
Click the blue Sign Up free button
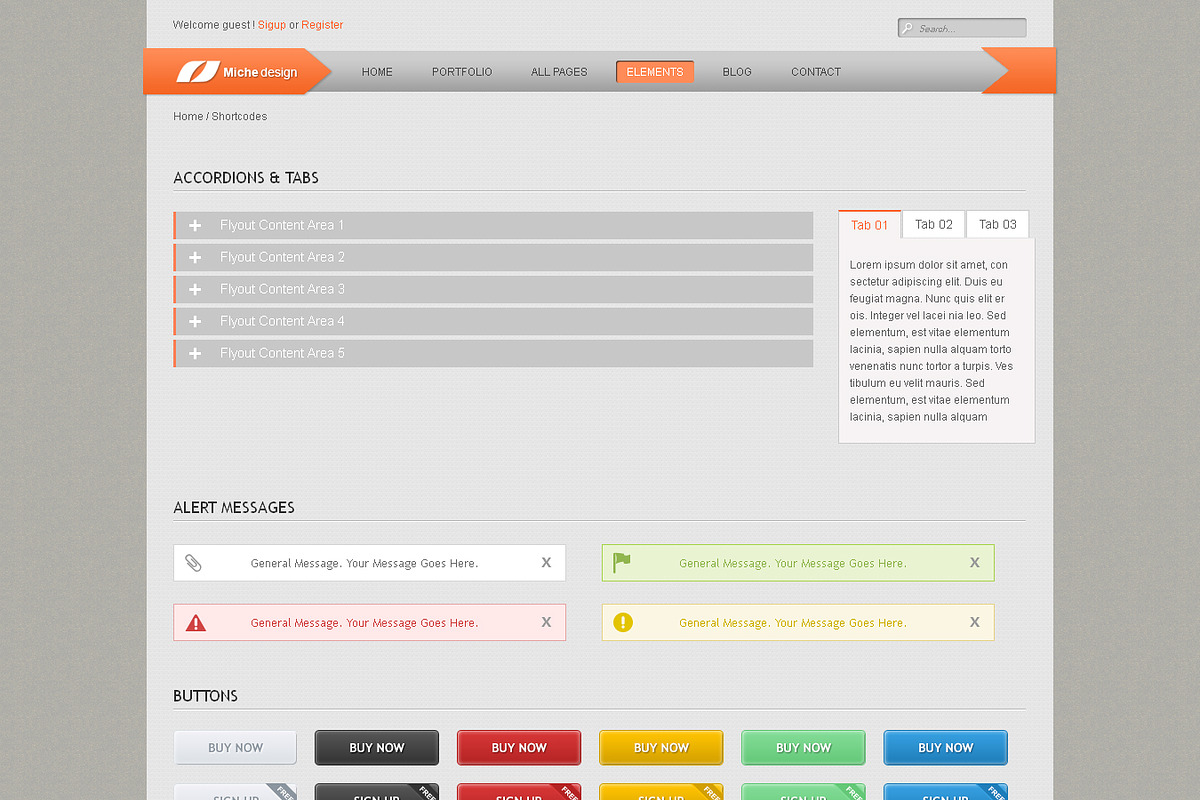pos(945,792)
